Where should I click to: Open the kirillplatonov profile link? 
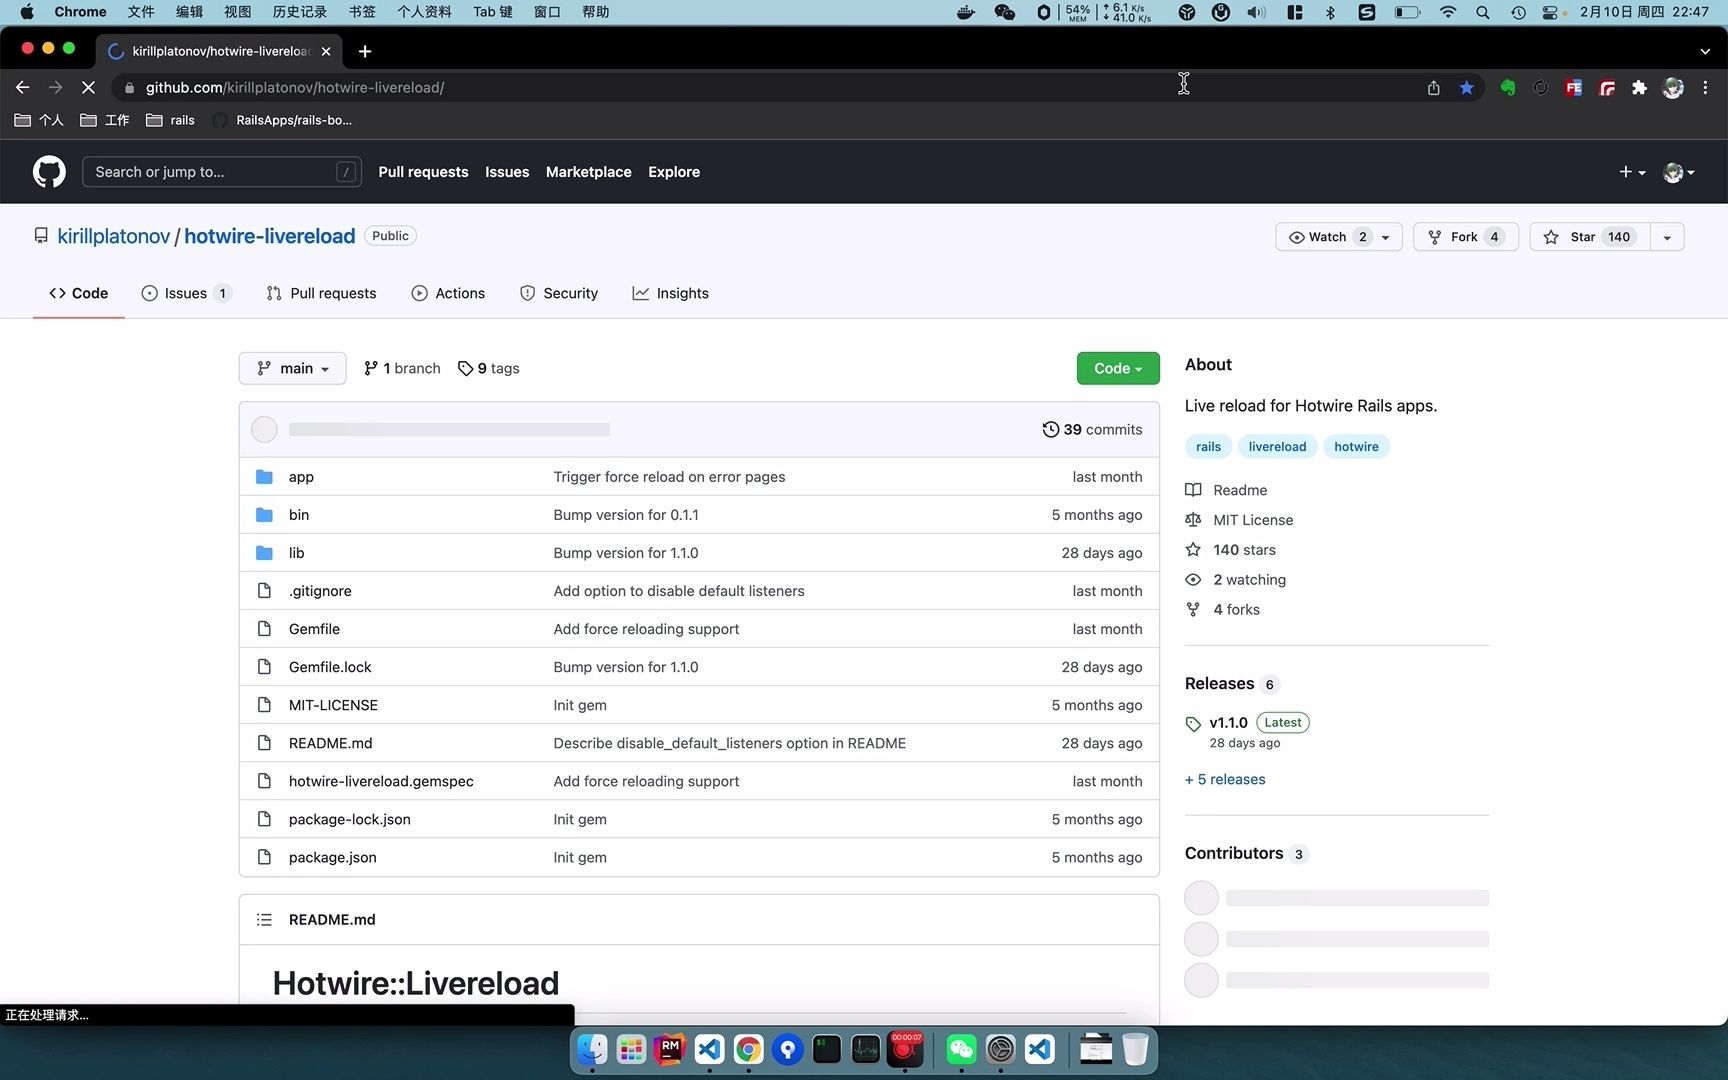[x=113, y=236]
